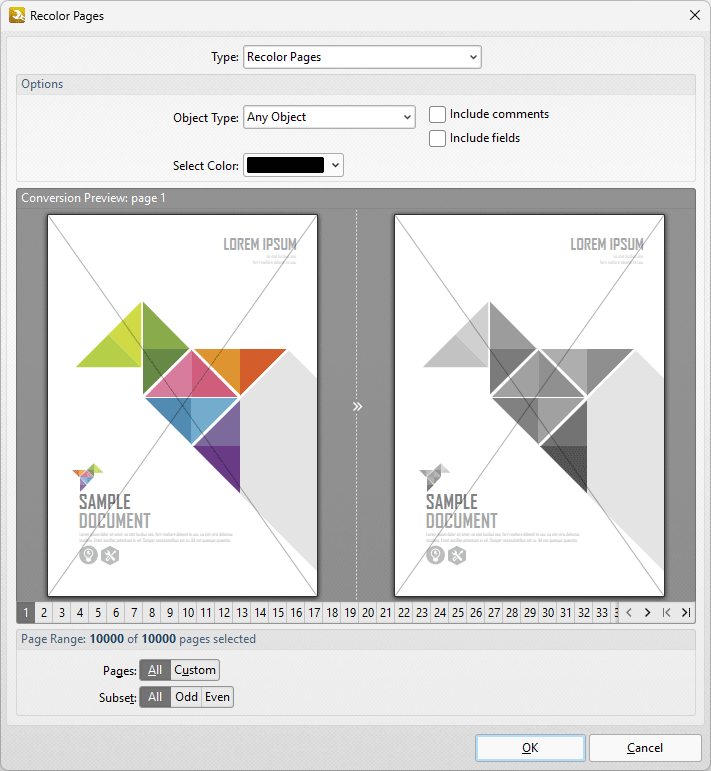
Task: Select preview page 30 tab
Action: pos(548,613)
